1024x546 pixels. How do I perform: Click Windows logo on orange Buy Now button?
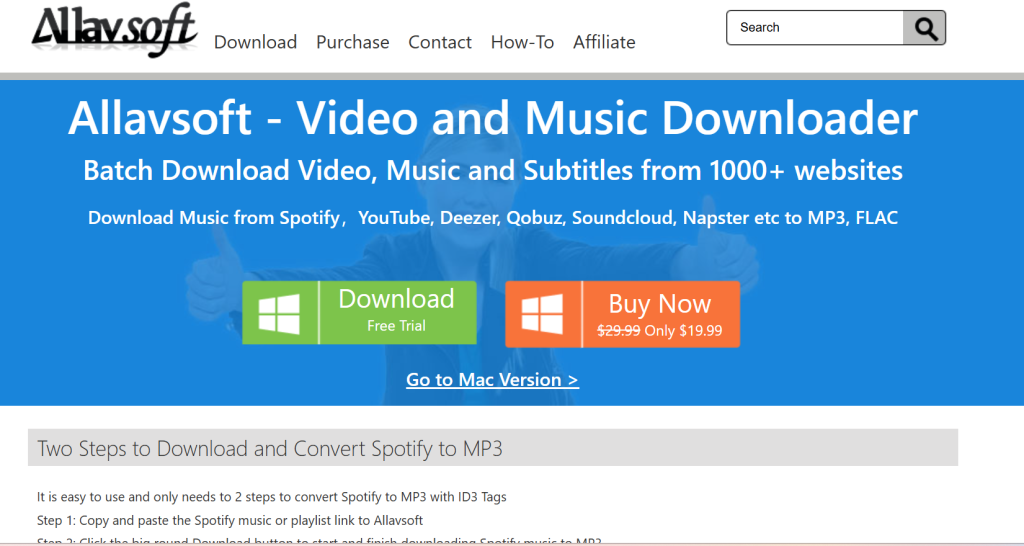click(x=543, y=314)
